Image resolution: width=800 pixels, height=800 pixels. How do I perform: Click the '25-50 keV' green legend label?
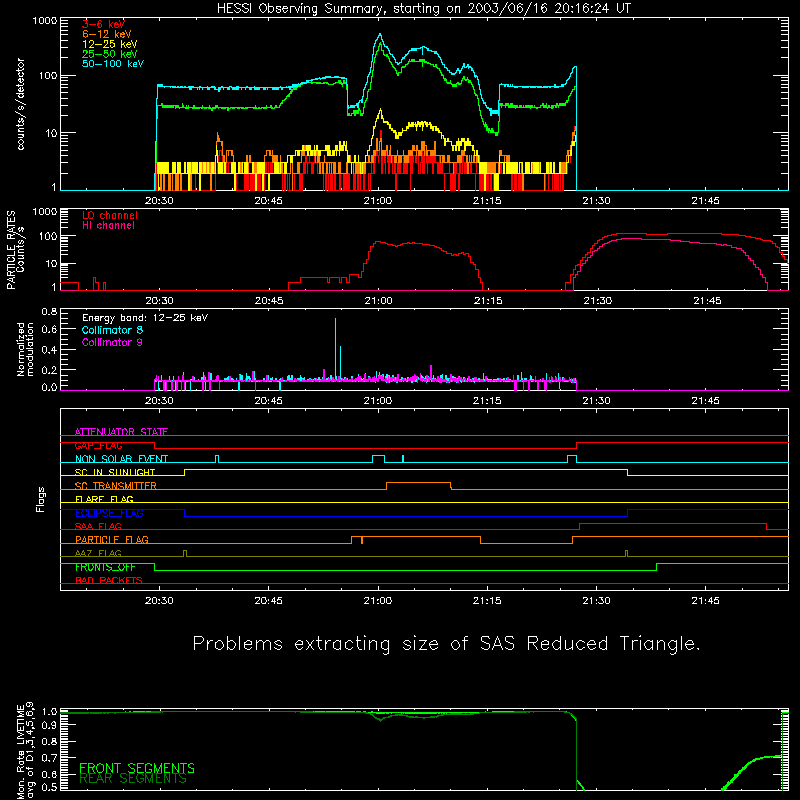[x=110, y=54]
